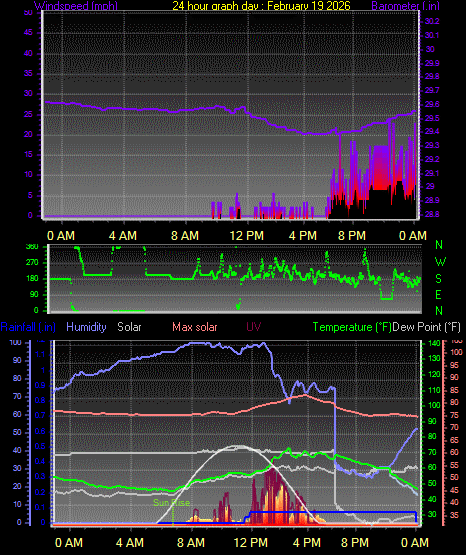Click "8 AM" under the windspeed graph

click(x=185, y=236)
